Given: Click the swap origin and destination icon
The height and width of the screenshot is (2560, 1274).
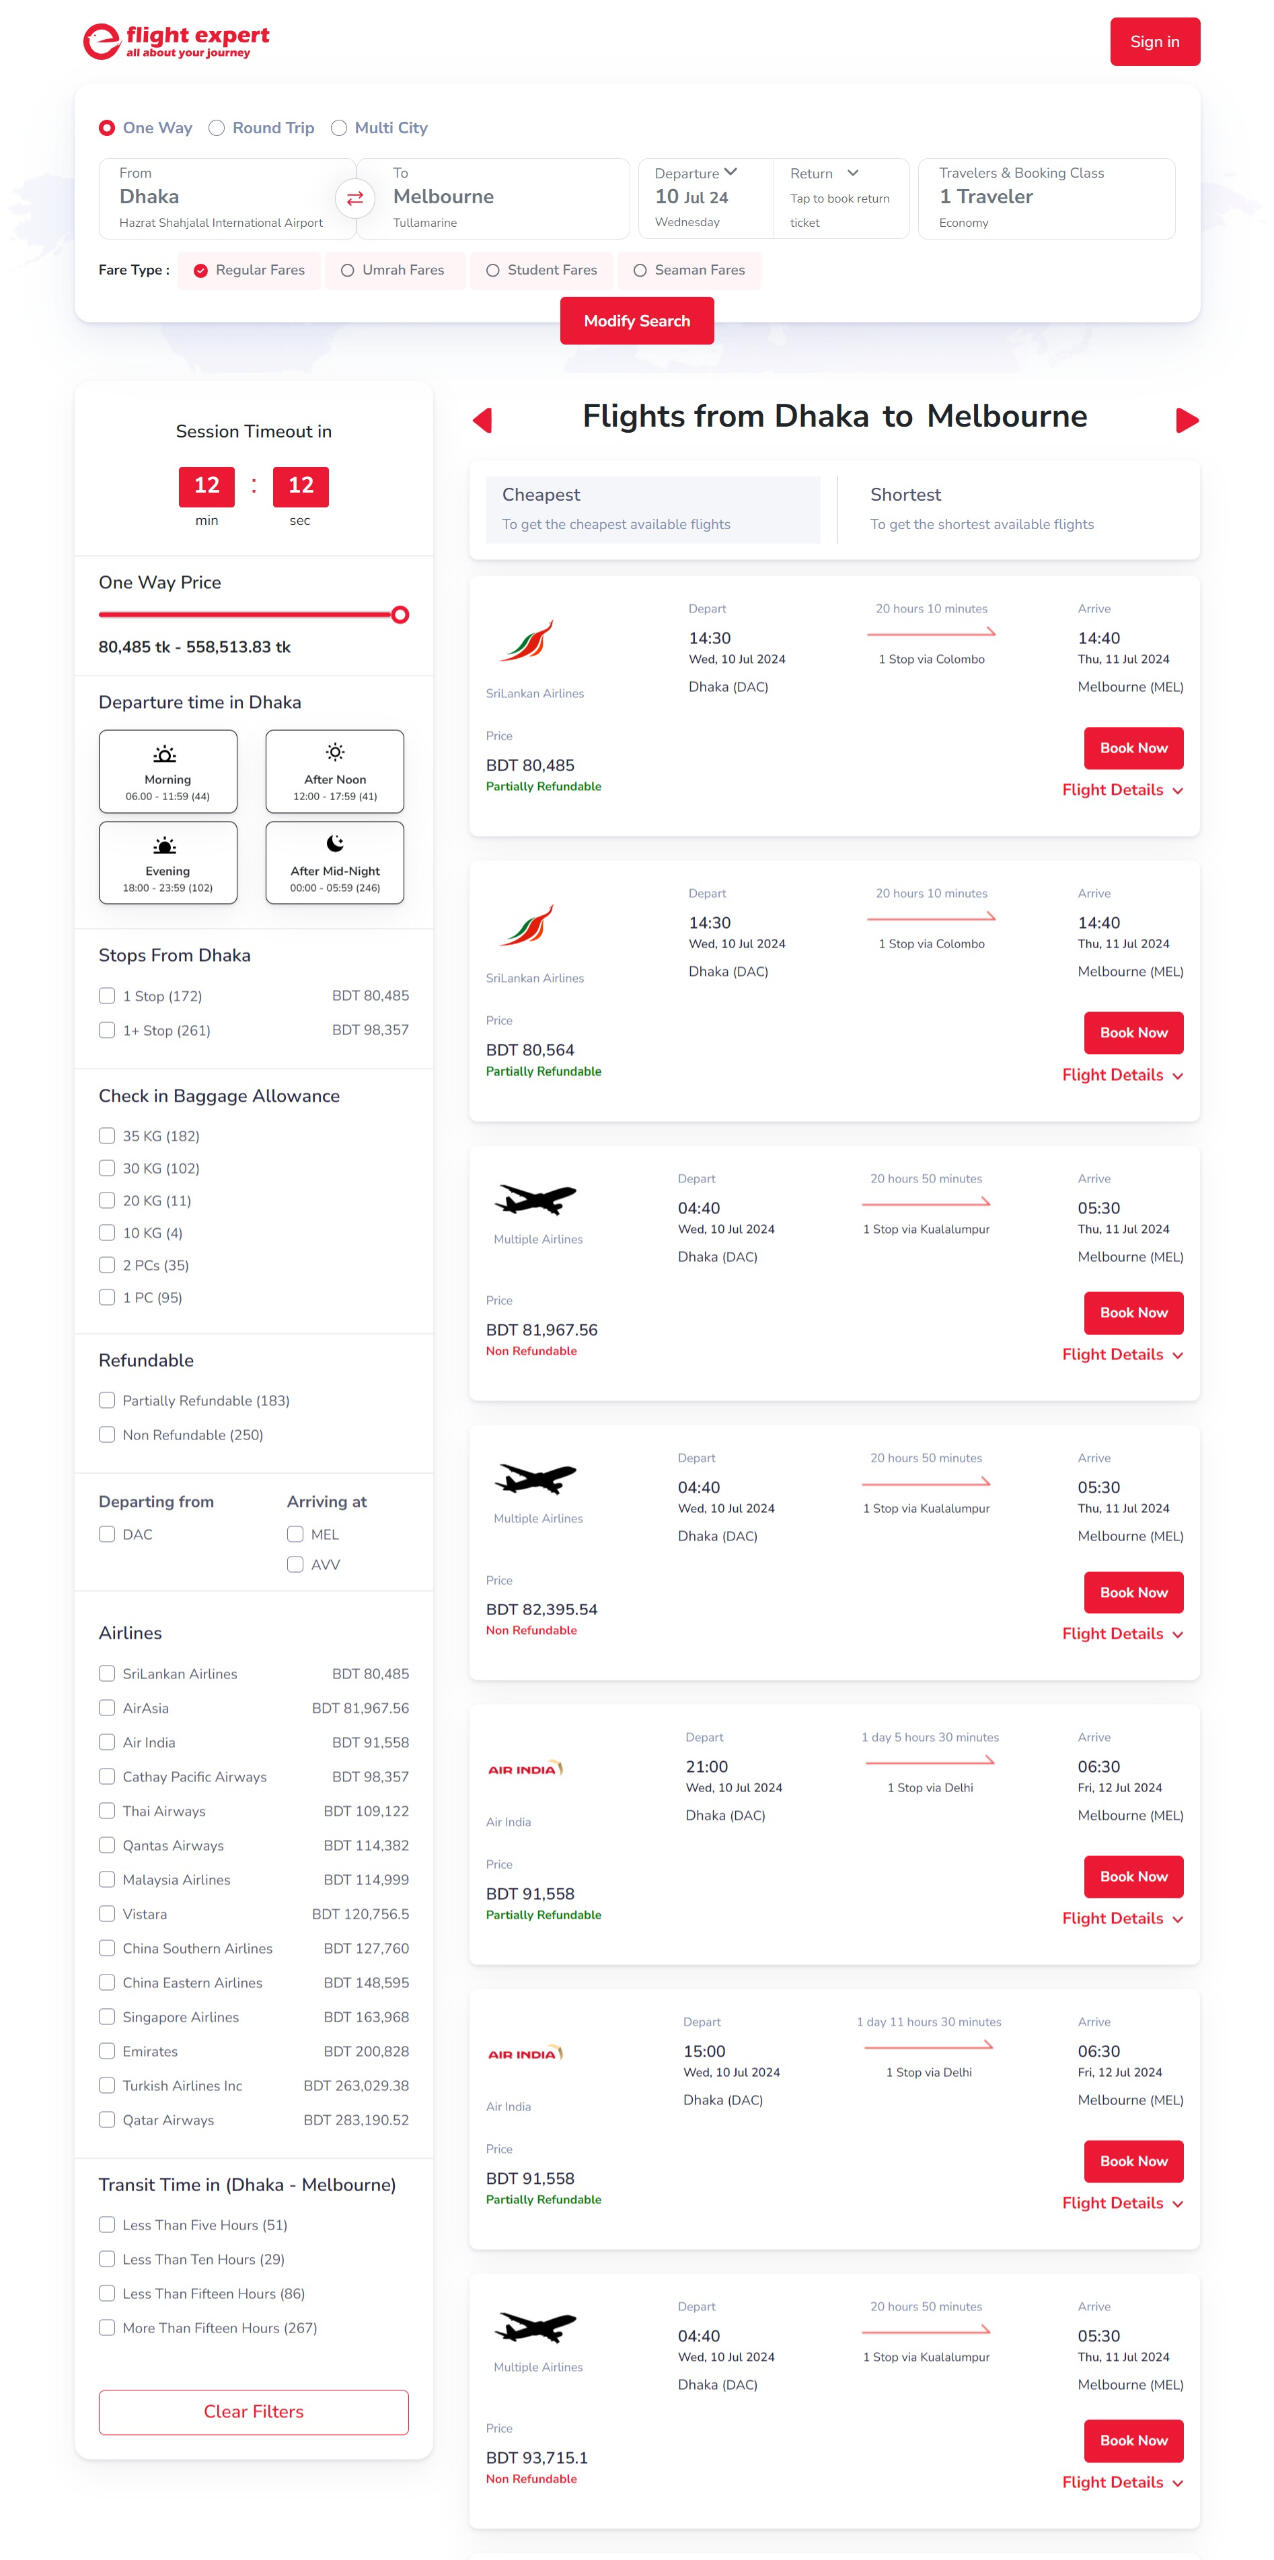Looking at the screenshot, I should click(354, 199).
